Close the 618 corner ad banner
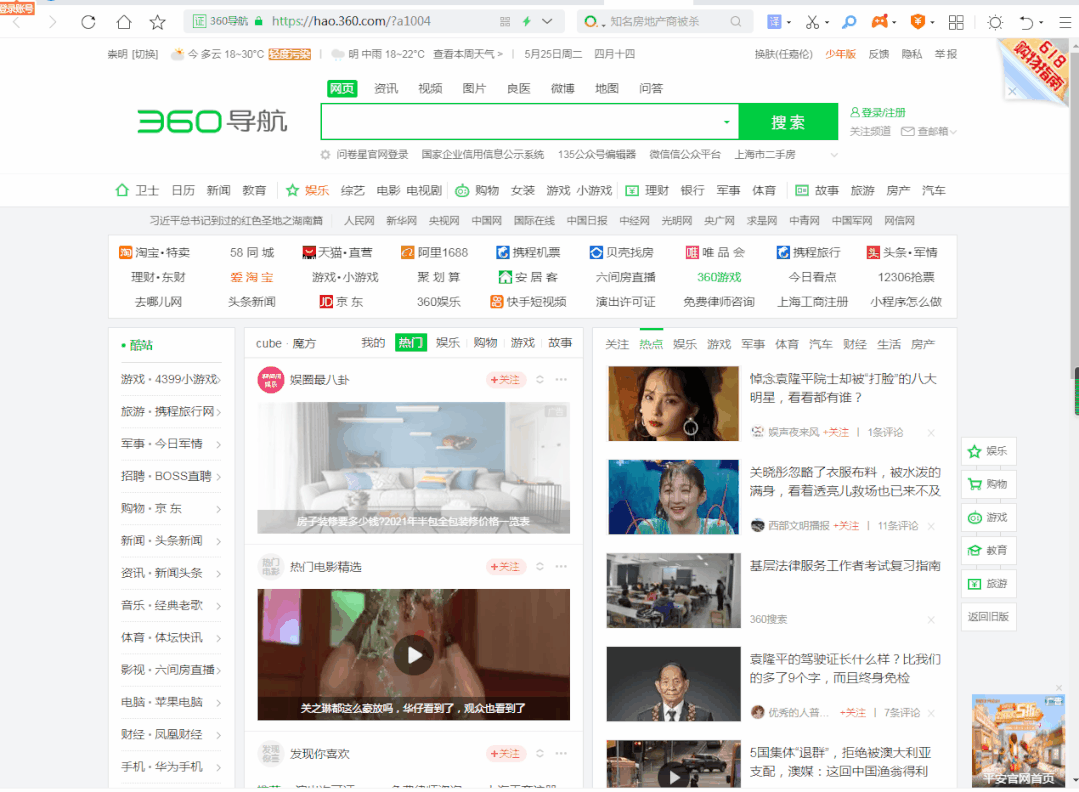This screenshot has height=792, width=1079. pos(1012,91)
